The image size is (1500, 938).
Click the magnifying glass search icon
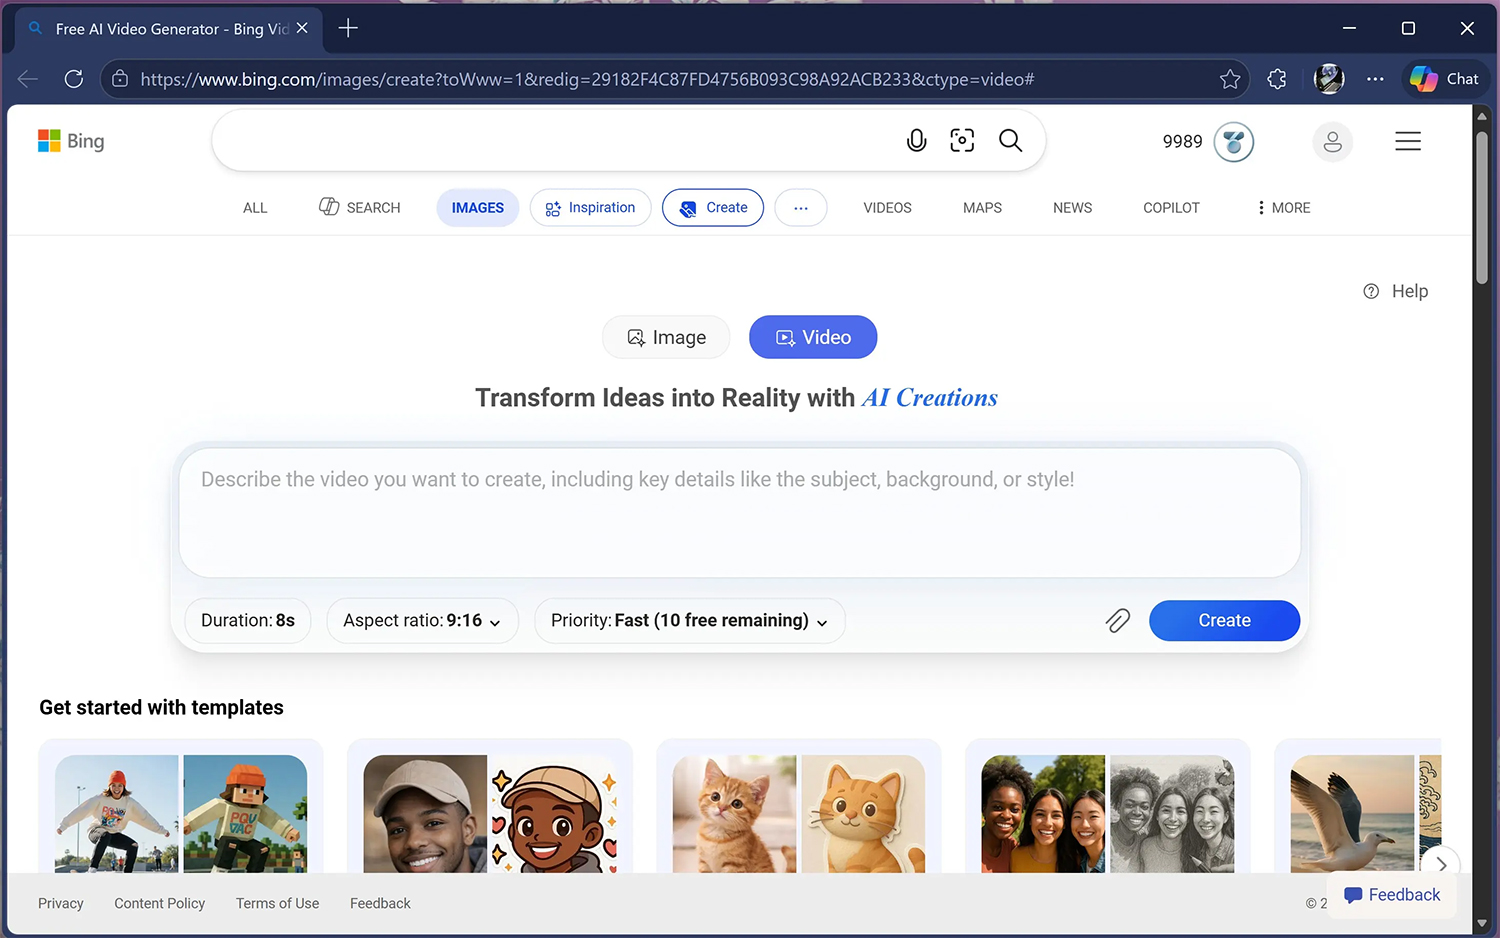coord(1010,141)
